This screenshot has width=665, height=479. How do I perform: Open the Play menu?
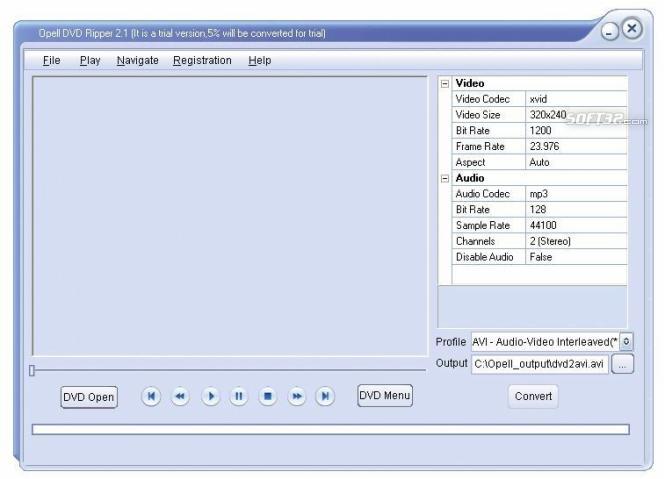[x=90, y=61]
